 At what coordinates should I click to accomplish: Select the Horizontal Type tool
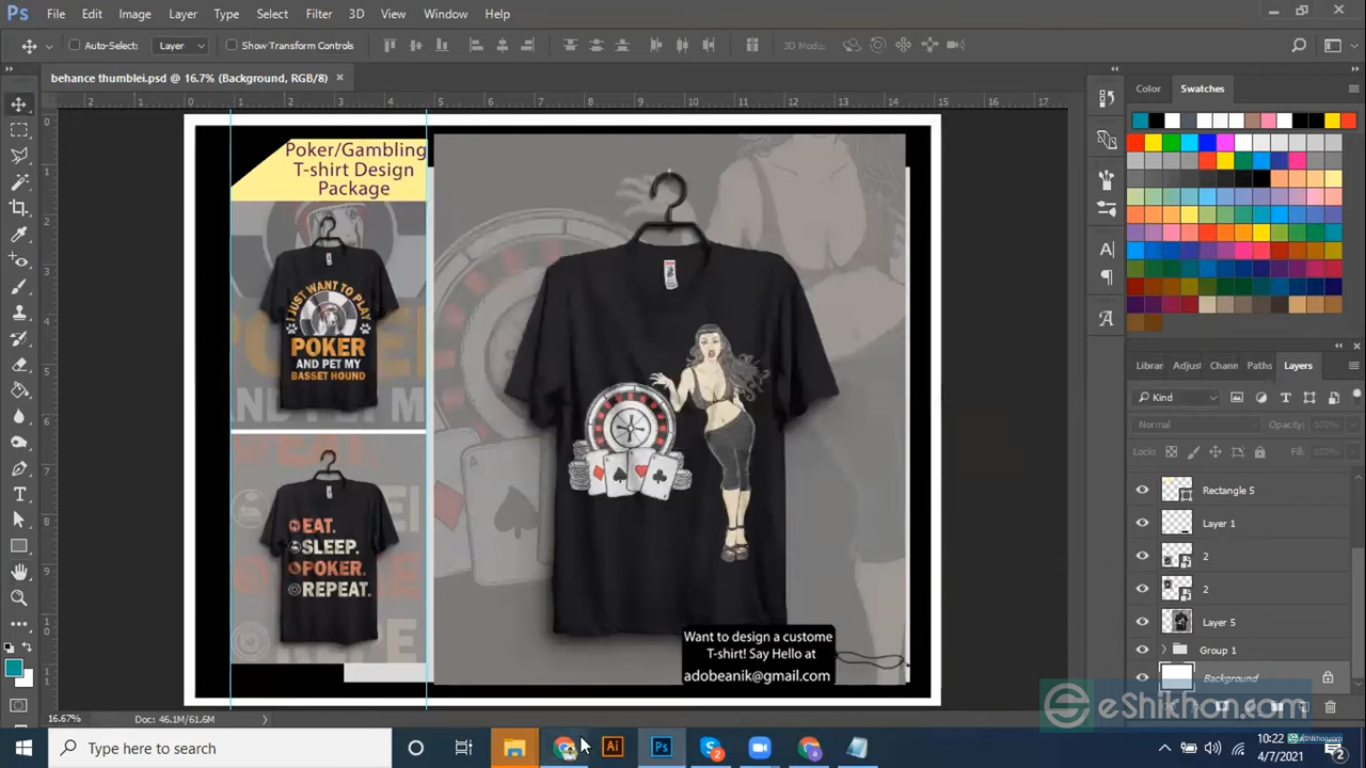(19, 494)
